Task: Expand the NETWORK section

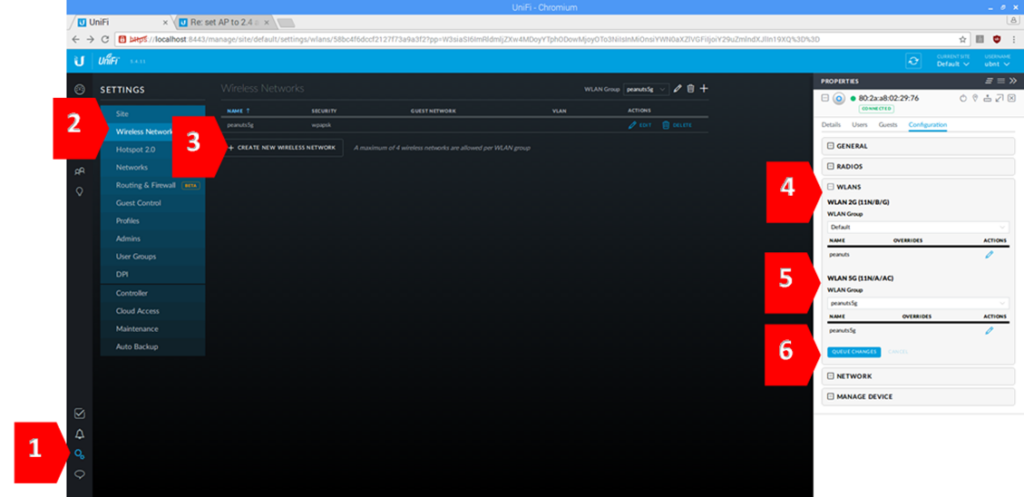Action: (918, 376)
